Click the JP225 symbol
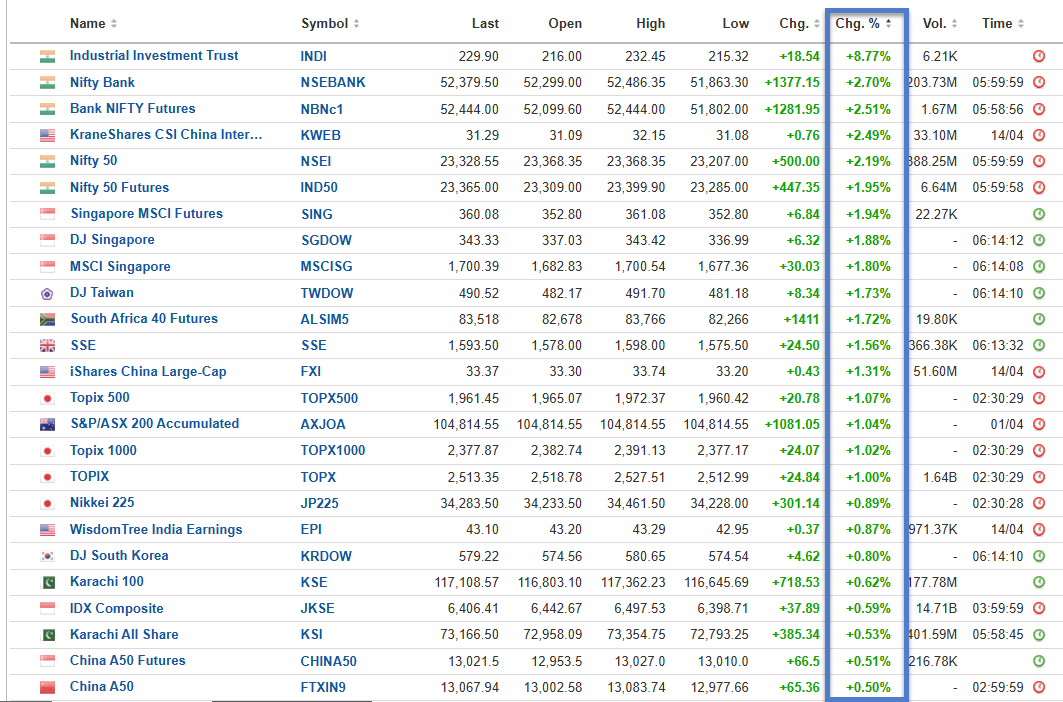Screen dimensions: 1063x702 pyautogui.click(x=319, y=503)
